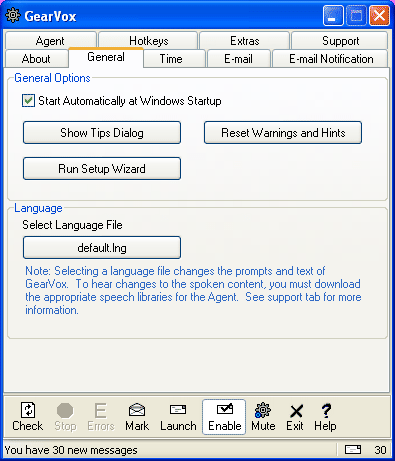Viewport: 395px width, 461px height.
Task: Close the GearVox window
Action: tap(379, 15)
